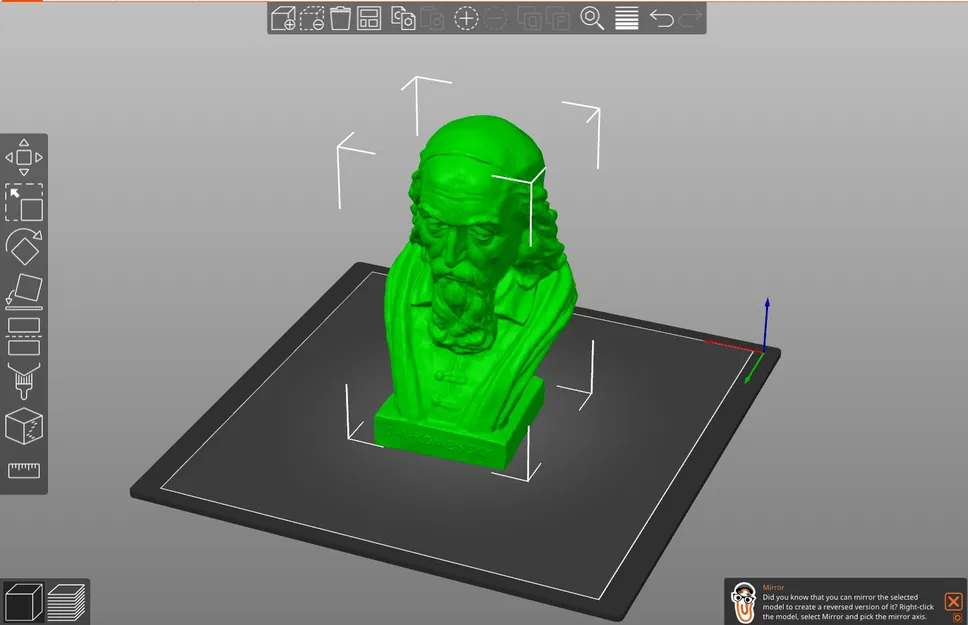Click the Split to objects icon
Viewport: 968px width, 625px height.
pyautogui.click(x=530, y=19)
